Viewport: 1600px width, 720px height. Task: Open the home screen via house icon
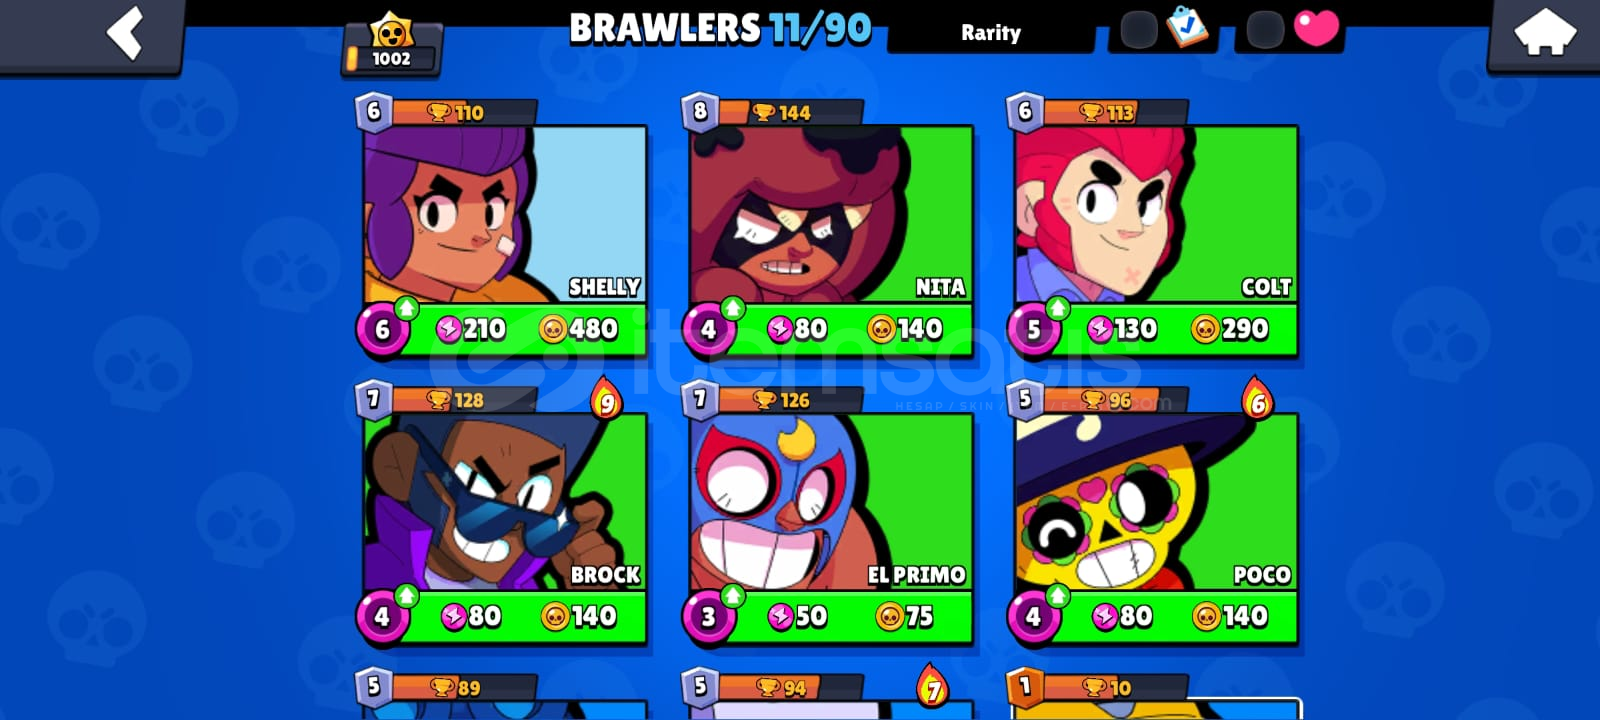click(1544, 32)
